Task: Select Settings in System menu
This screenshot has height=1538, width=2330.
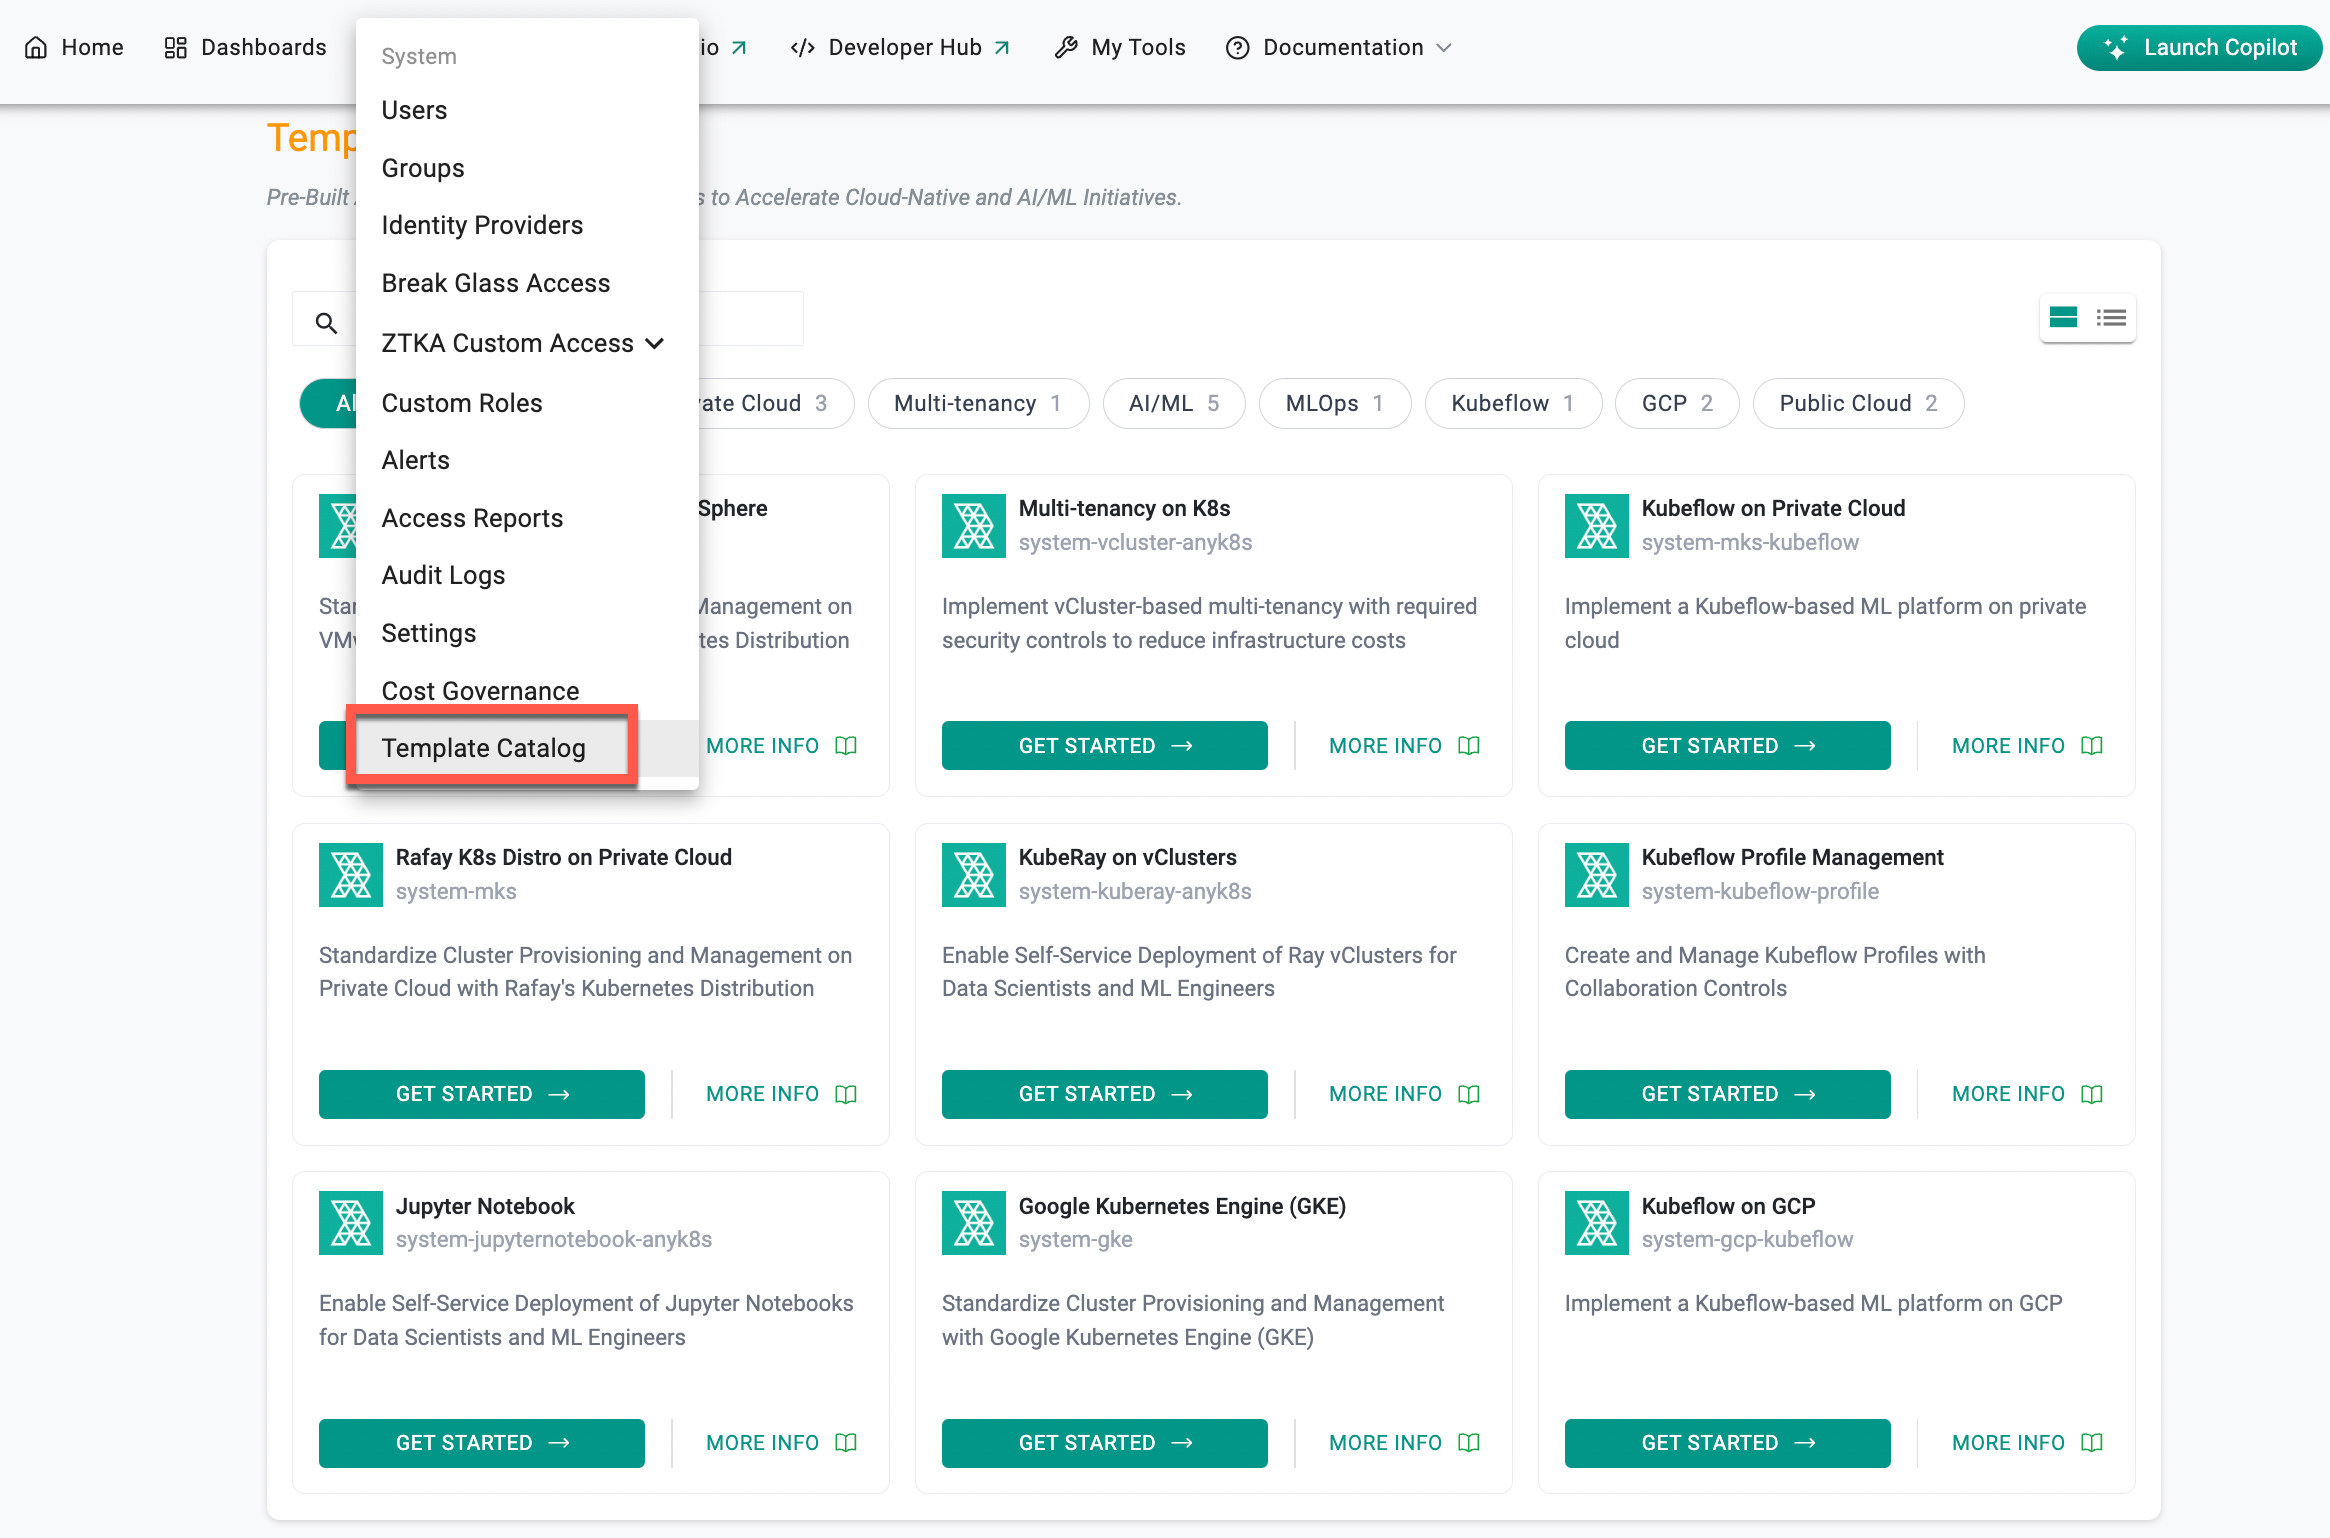Action: 527,633
